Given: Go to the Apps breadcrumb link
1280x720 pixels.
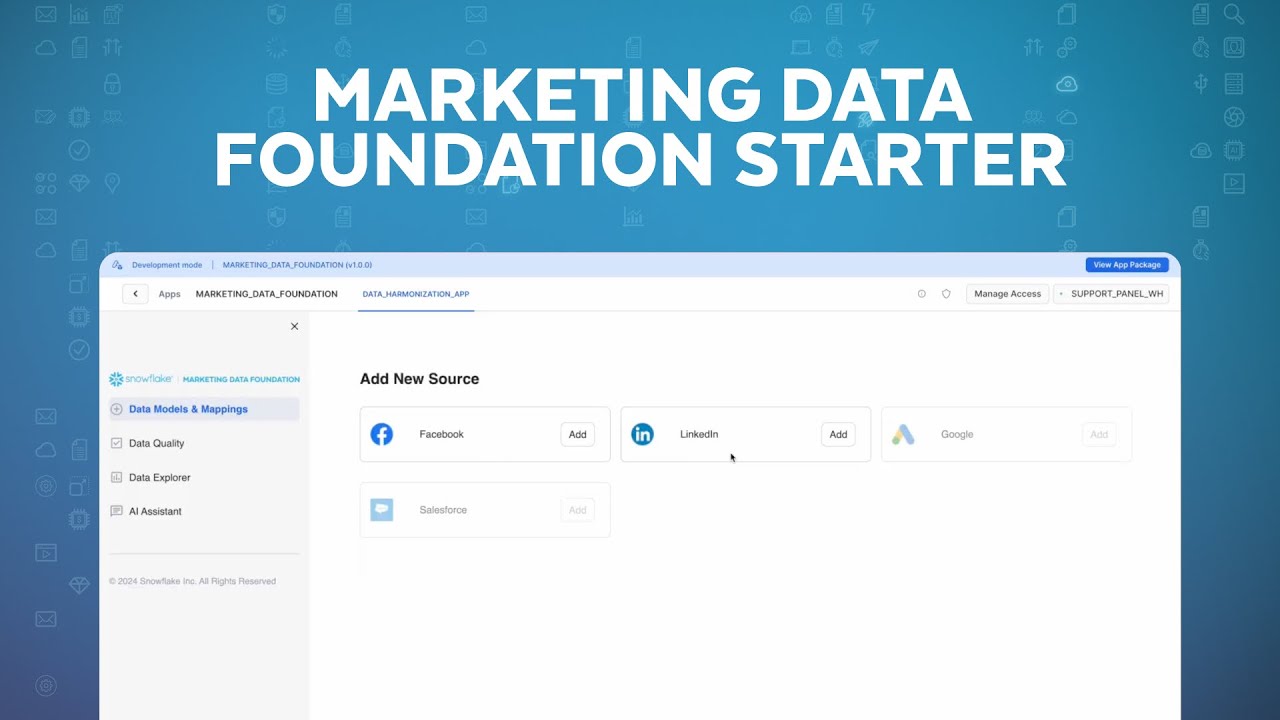Looking at the screenshot, I should coord(170,294).
